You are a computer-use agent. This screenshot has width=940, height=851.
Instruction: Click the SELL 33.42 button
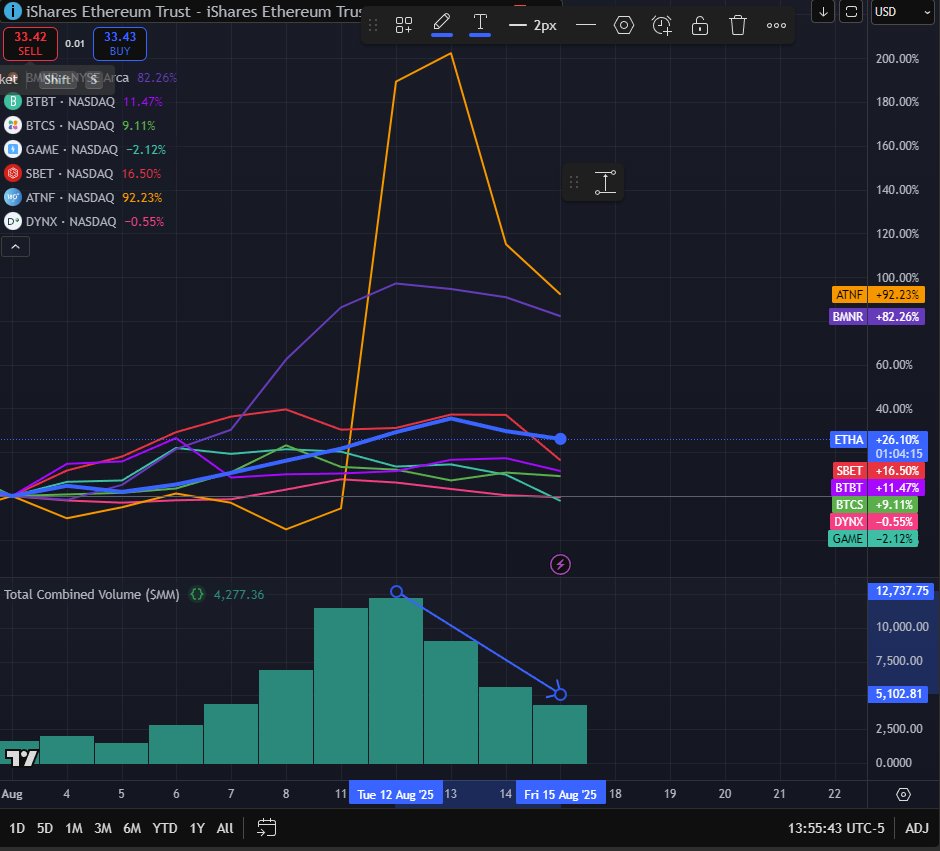point(30,44)
